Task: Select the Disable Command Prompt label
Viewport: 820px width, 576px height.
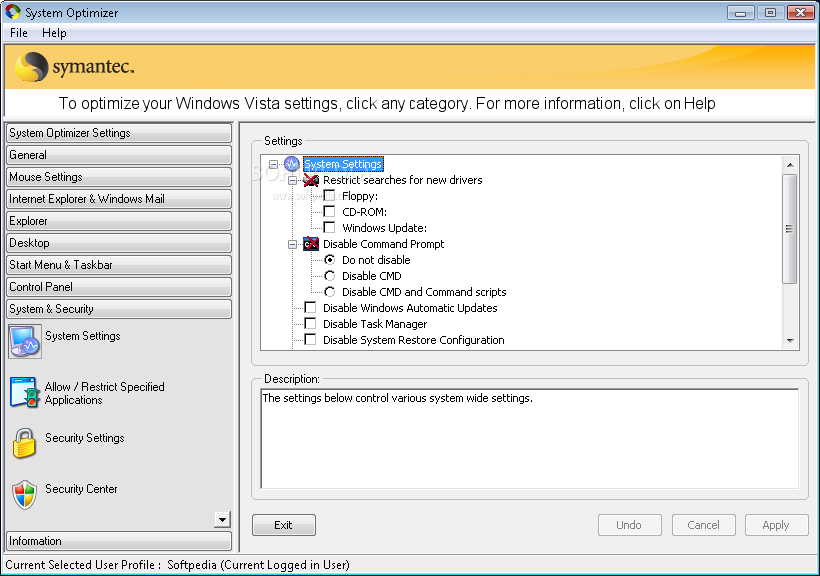Action: pos(383,244)
